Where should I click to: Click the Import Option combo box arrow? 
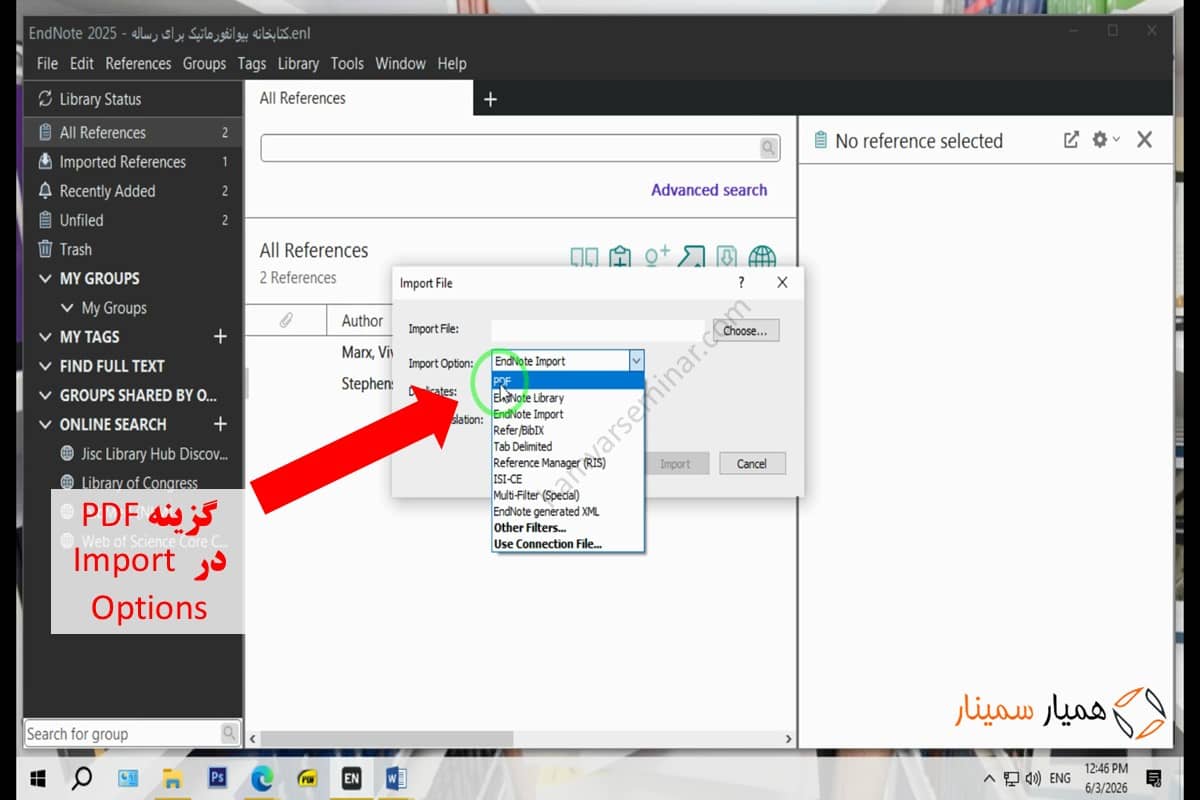pyautogui.click(x=636, y=361)
